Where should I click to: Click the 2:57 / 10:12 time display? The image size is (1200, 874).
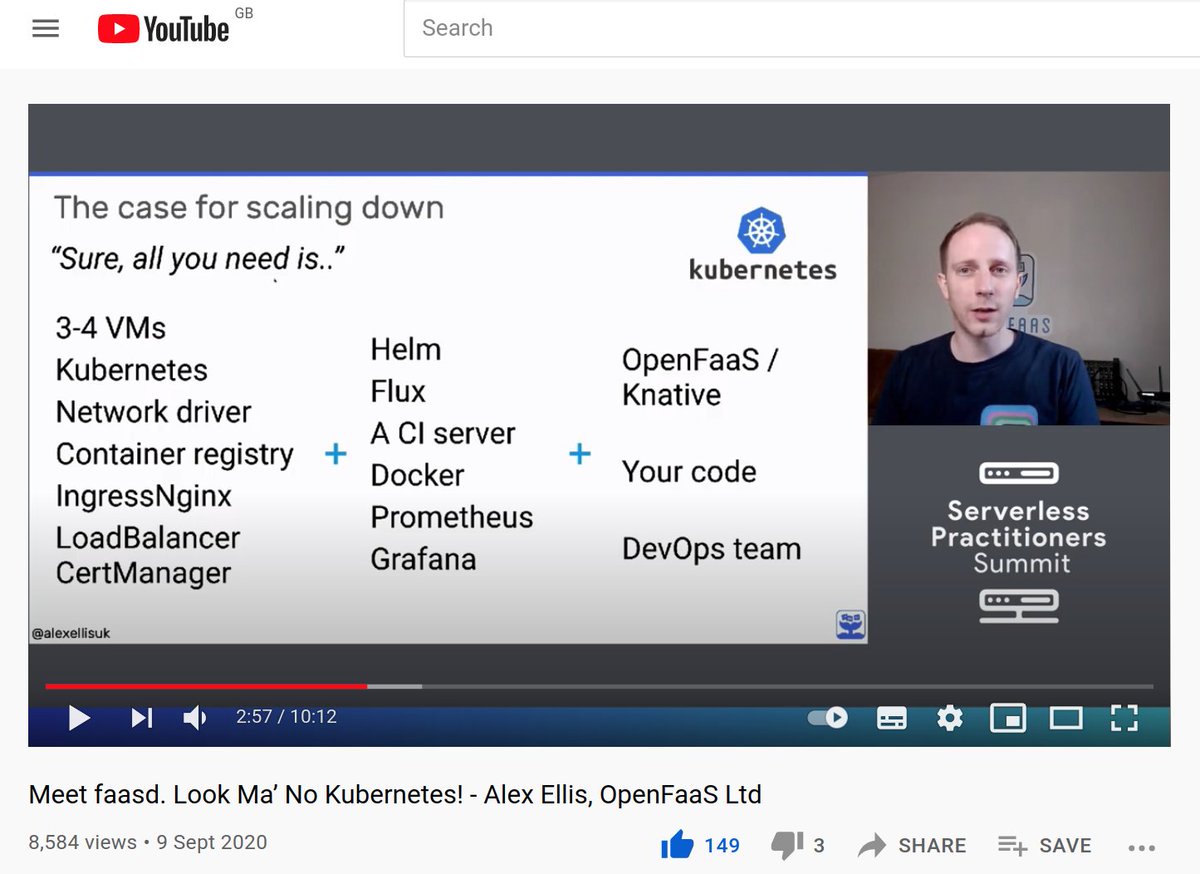286,717
